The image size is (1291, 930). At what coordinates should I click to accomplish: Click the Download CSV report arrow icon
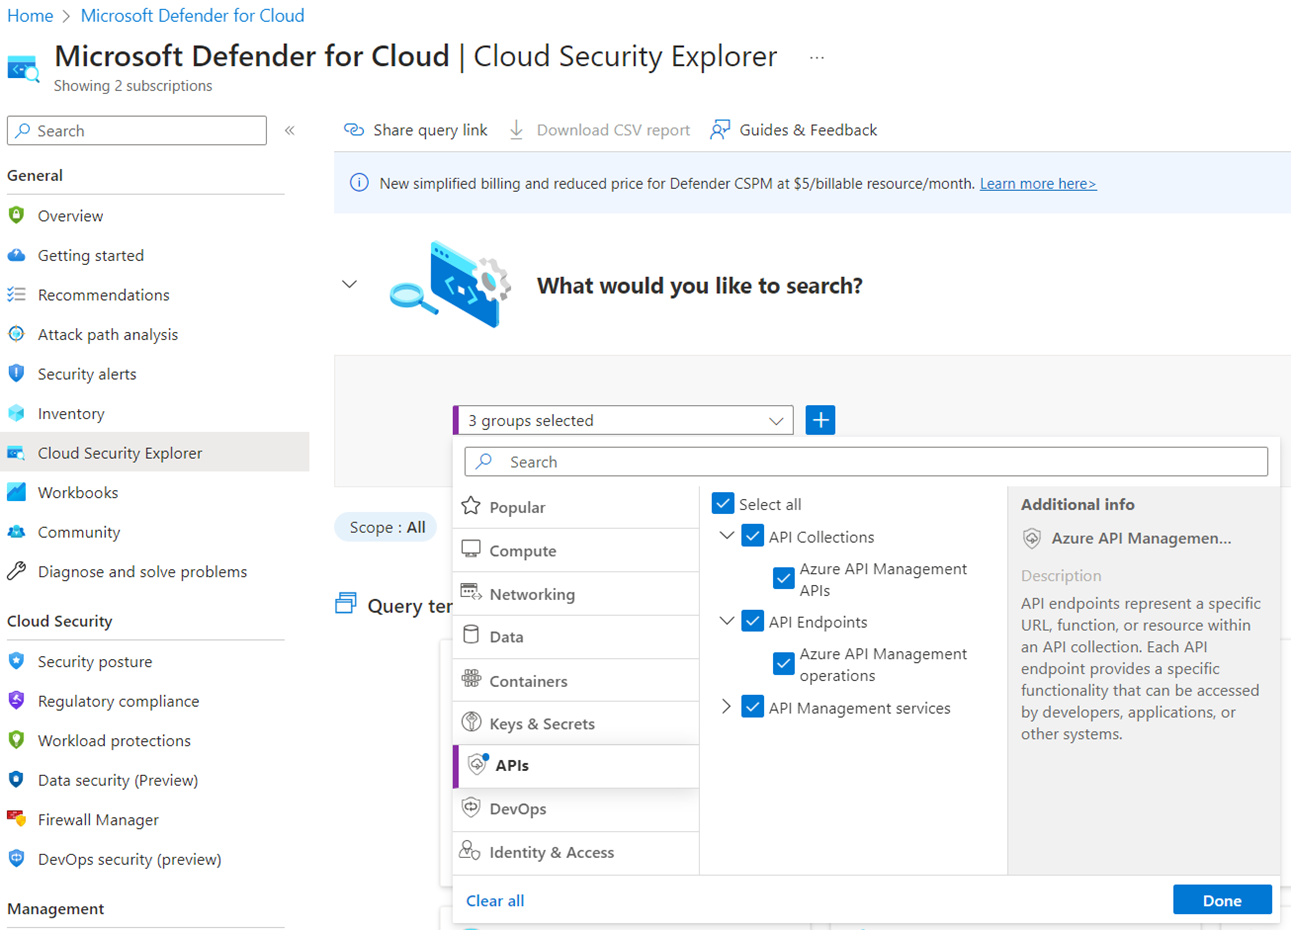516,130
